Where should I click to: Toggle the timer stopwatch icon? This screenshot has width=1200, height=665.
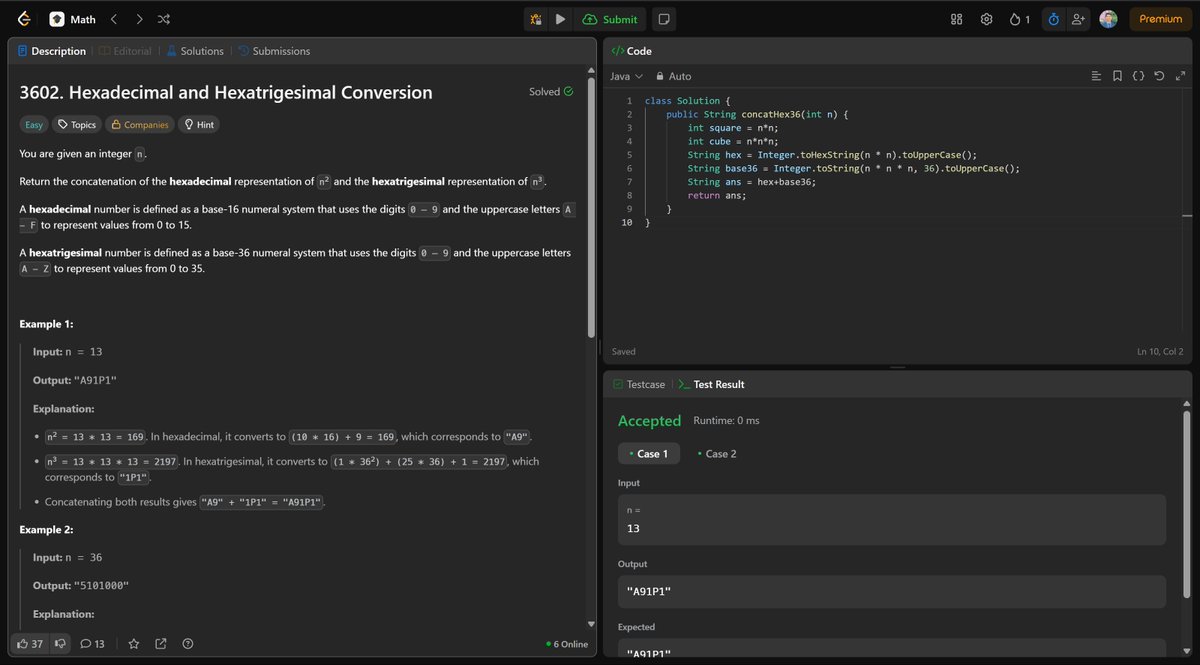[x=1053, y=19]
